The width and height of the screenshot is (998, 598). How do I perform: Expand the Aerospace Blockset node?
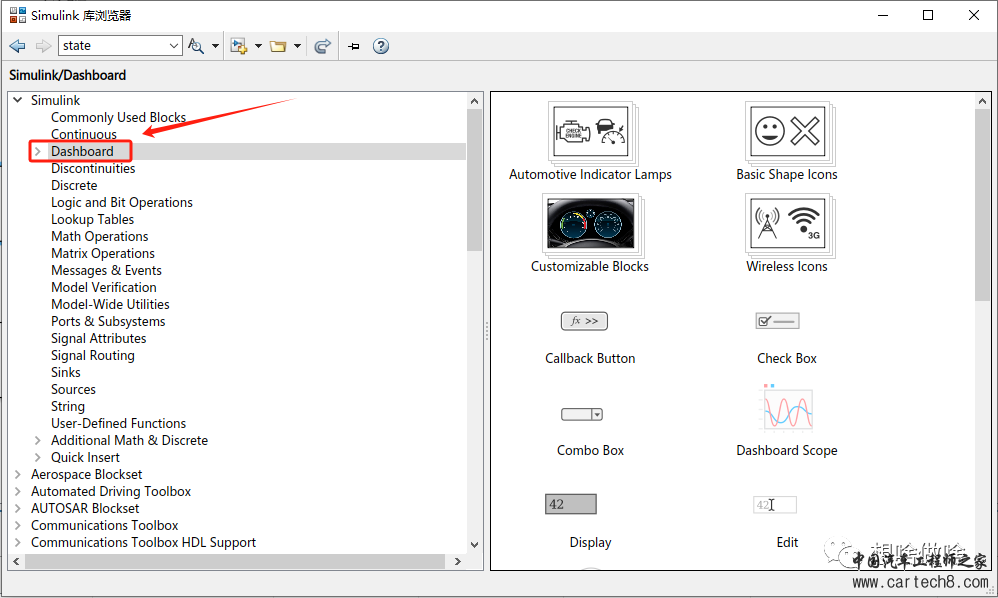point(18,475)
